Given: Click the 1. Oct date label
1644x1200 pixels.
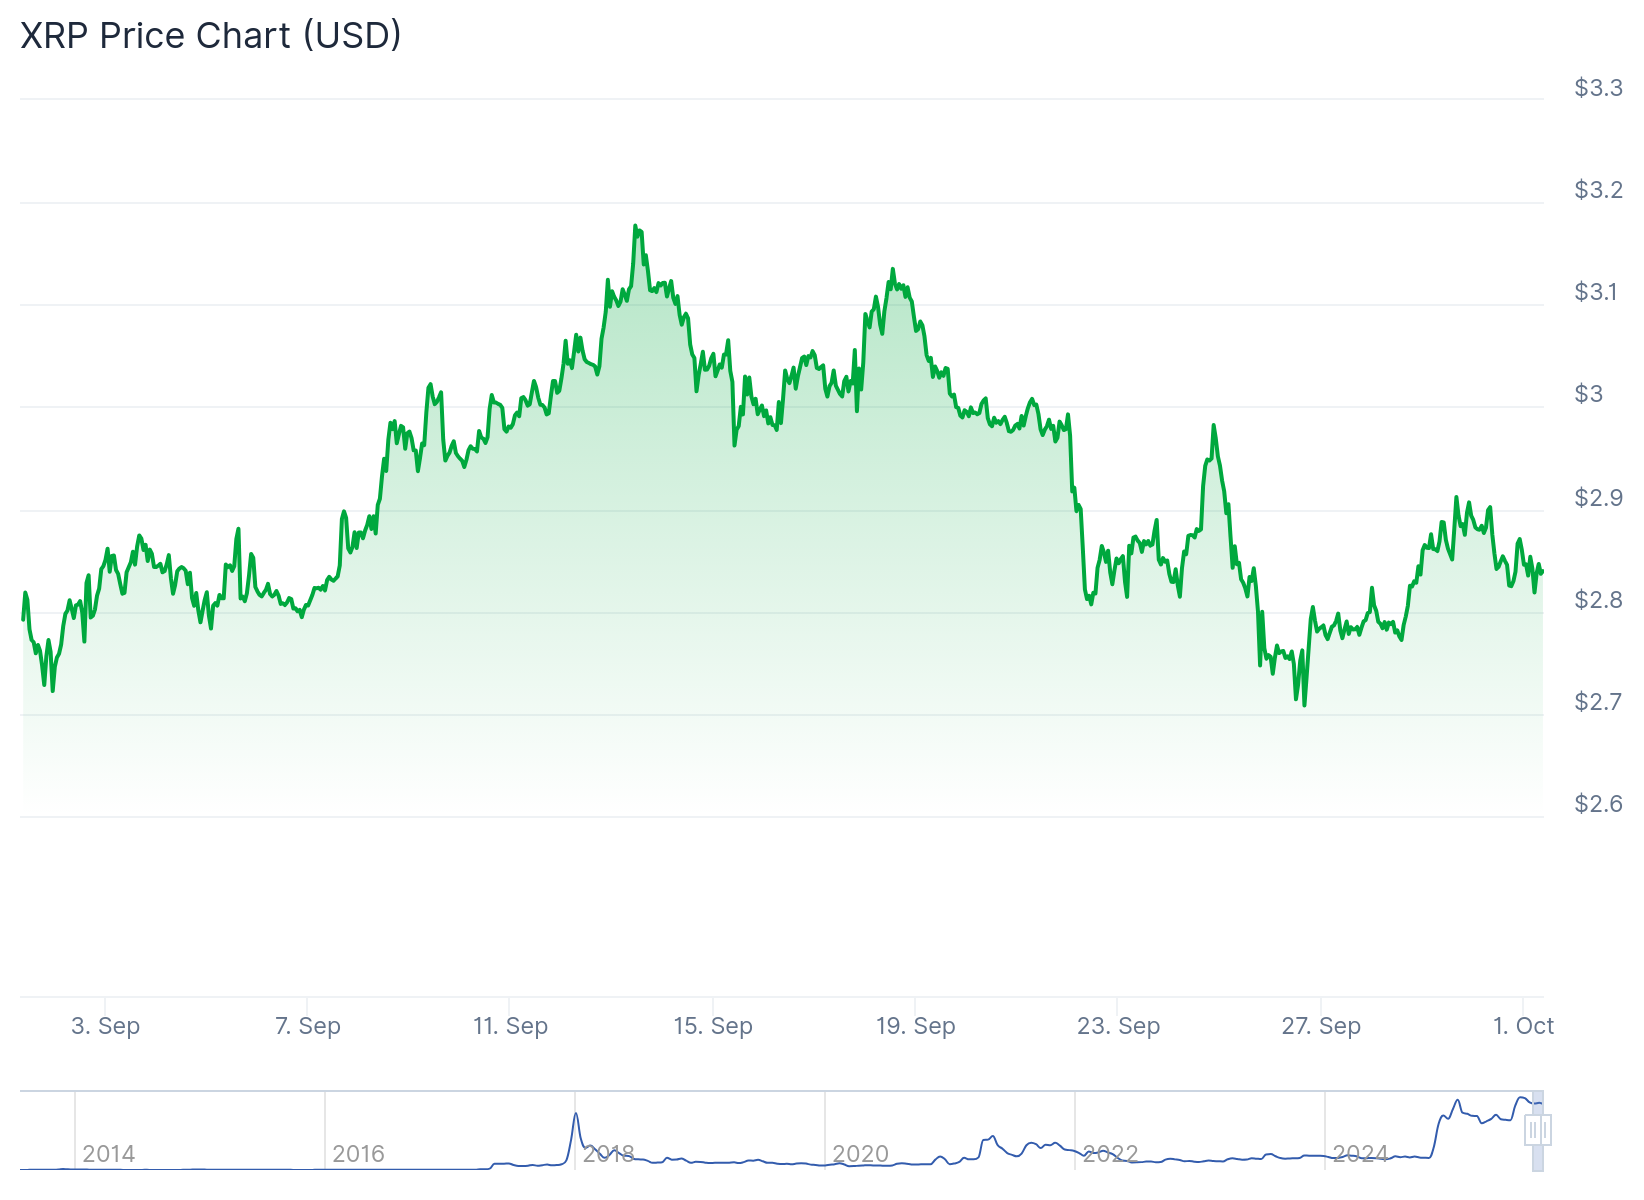Looking at the screenshot, I should [1523, 1026].
